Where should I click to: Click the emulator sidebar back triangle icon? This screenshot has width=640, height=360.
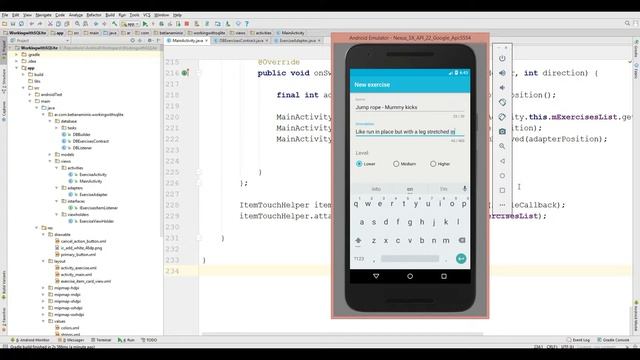(x=502, y=161)
